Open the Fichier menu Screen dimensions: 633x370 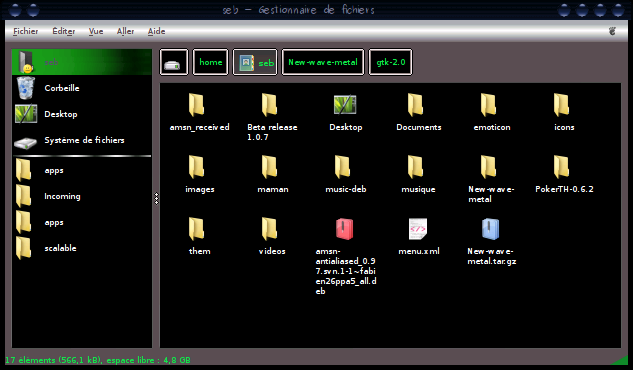pyautogui.click(x=25, y=31)
